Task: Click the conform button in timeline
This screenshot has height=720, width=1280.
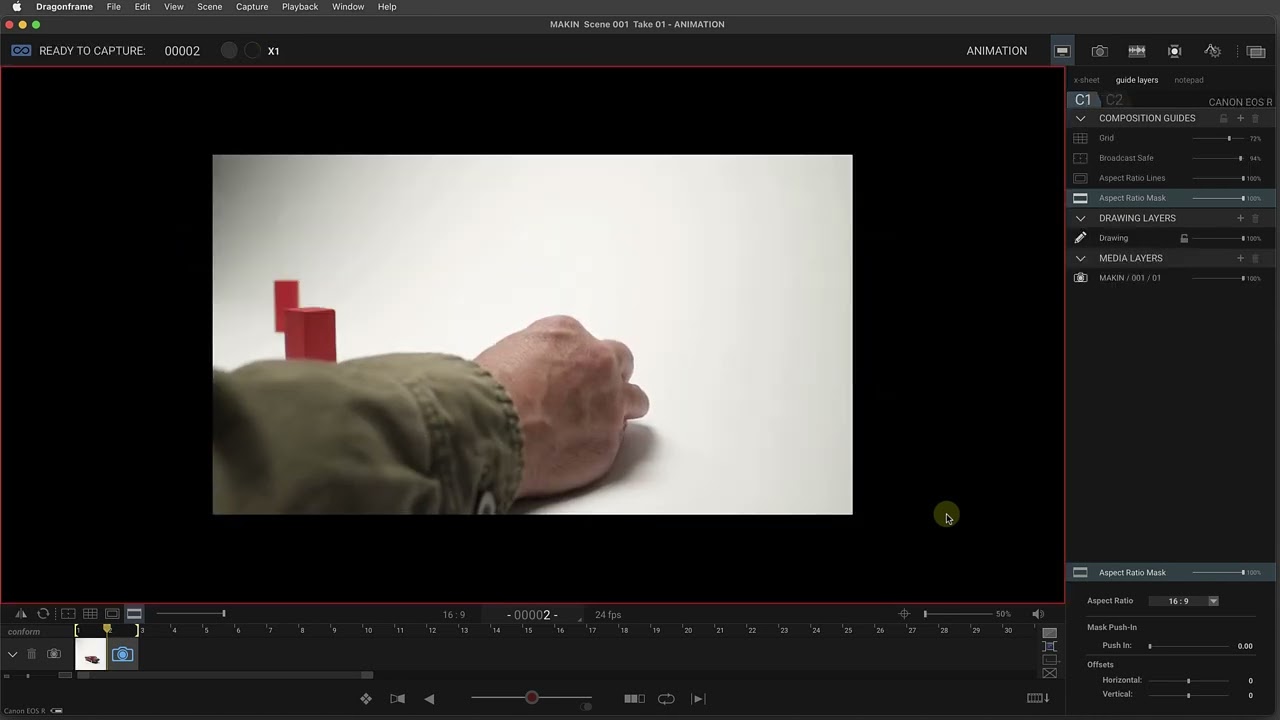Action: click(x=24, y=632)
